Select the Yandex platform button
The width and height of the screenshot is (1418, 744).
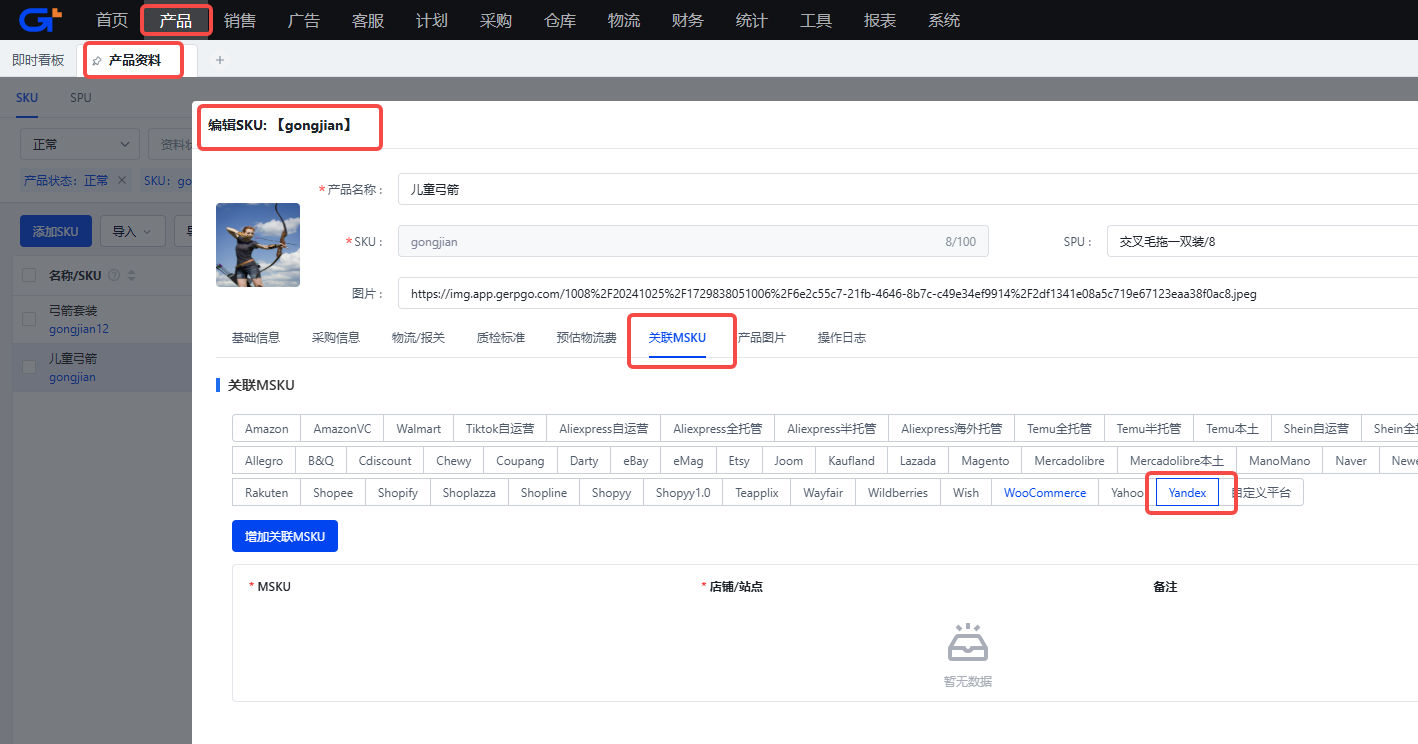1187,493
